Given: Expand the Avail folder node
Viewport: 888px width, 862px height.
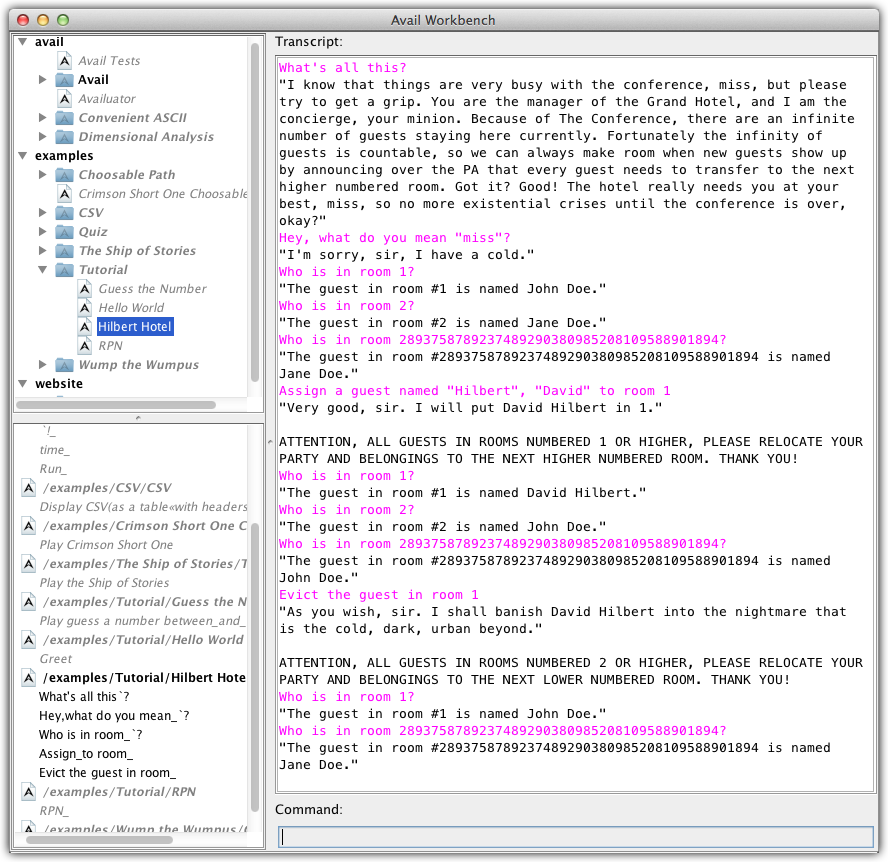Looking at the screenshot, I should point(42,80).
